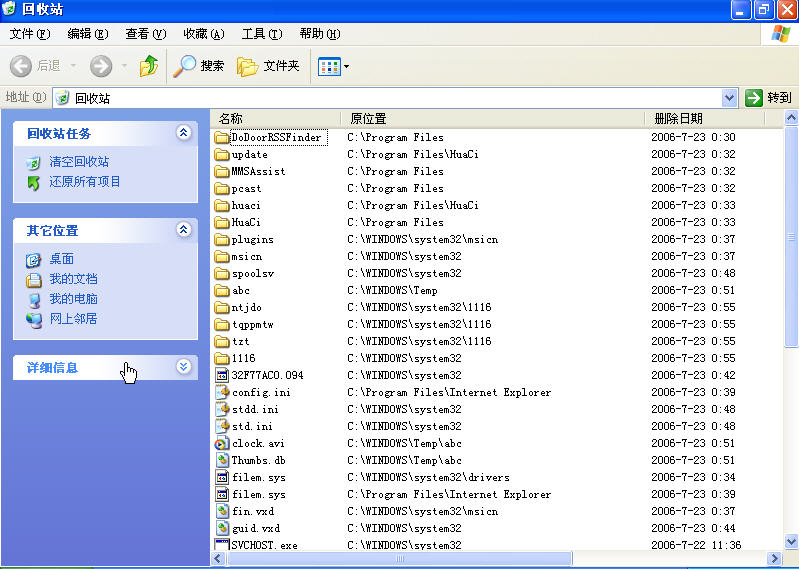Click 清空回收站 empty recycle bin link

79,162
